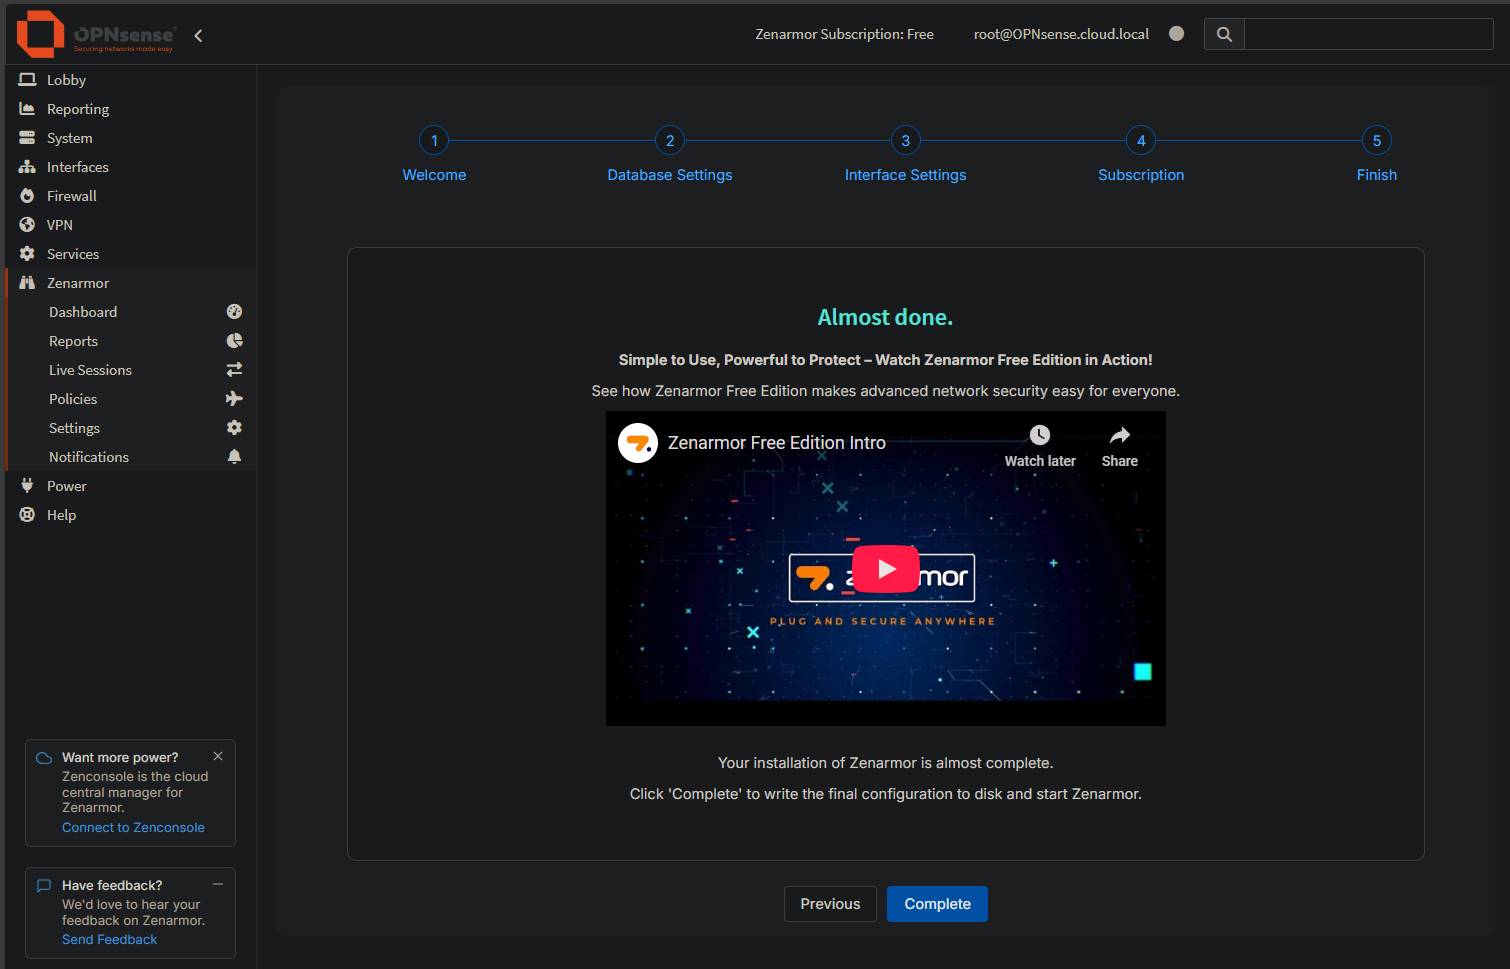Image resolution: width=1510 pixels, height=969 pixels.
Task: Click the Reporting chart icon
Action: [x=27, y=108]
